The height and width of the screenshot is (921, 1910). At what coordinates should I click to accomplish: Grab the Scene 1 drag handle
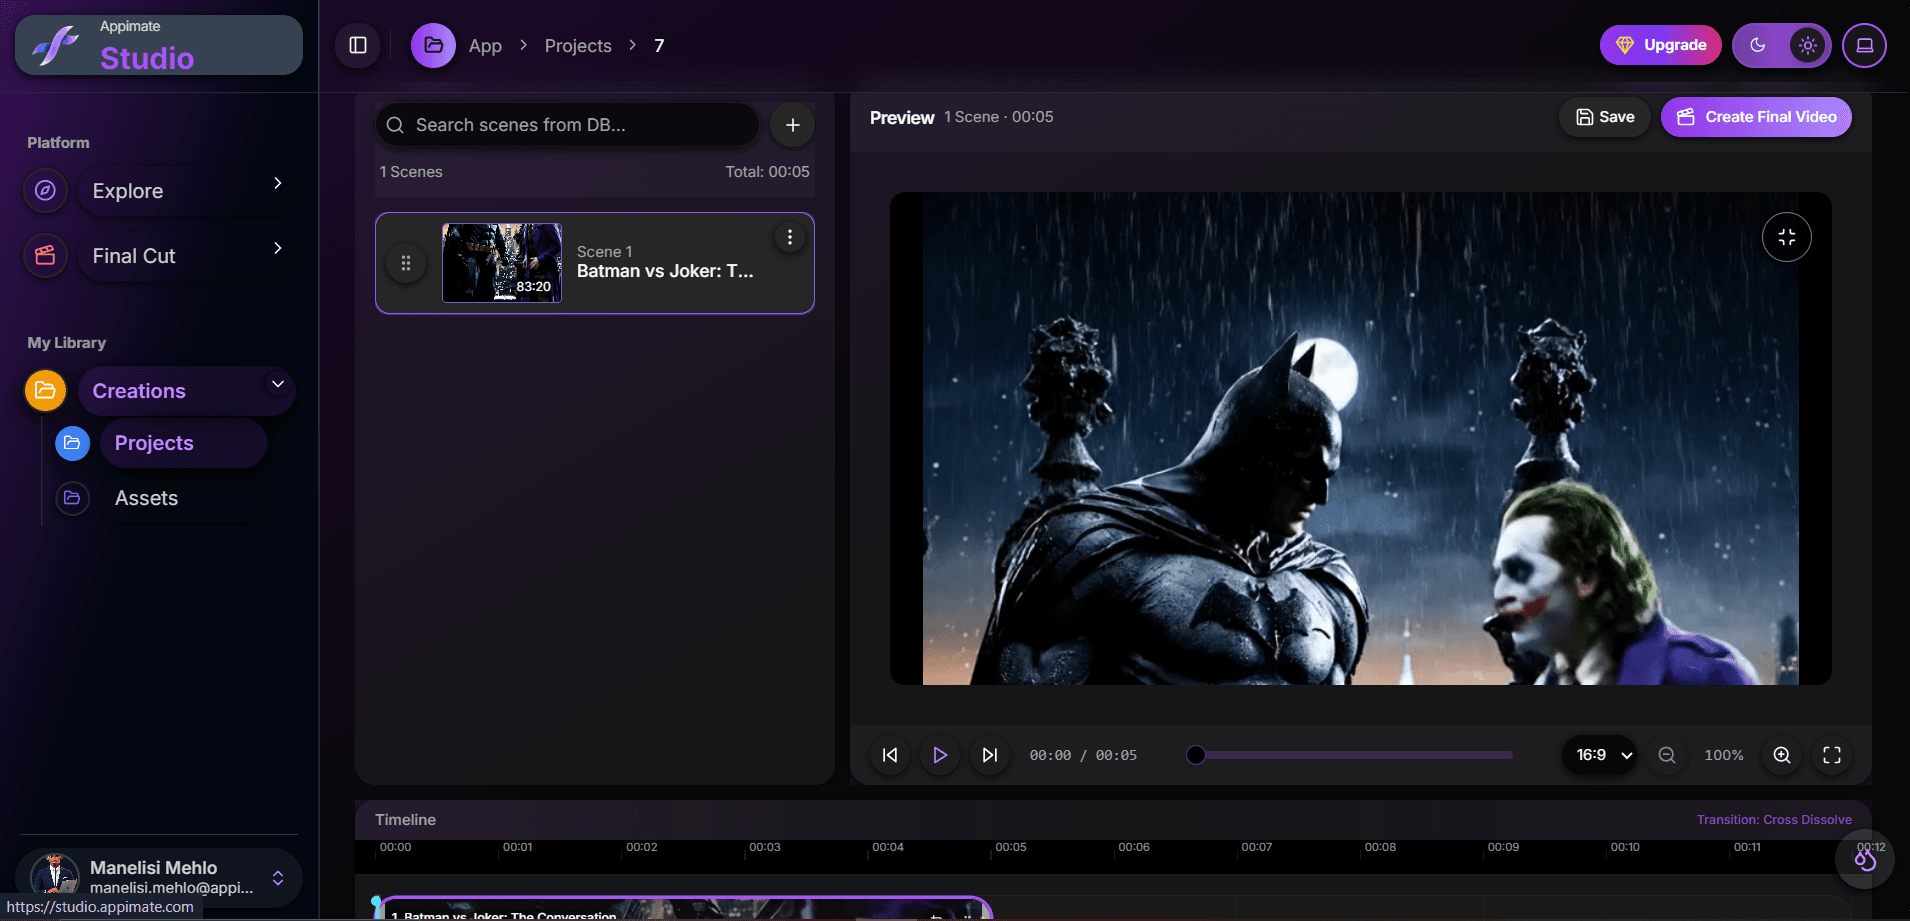point(406,263)
